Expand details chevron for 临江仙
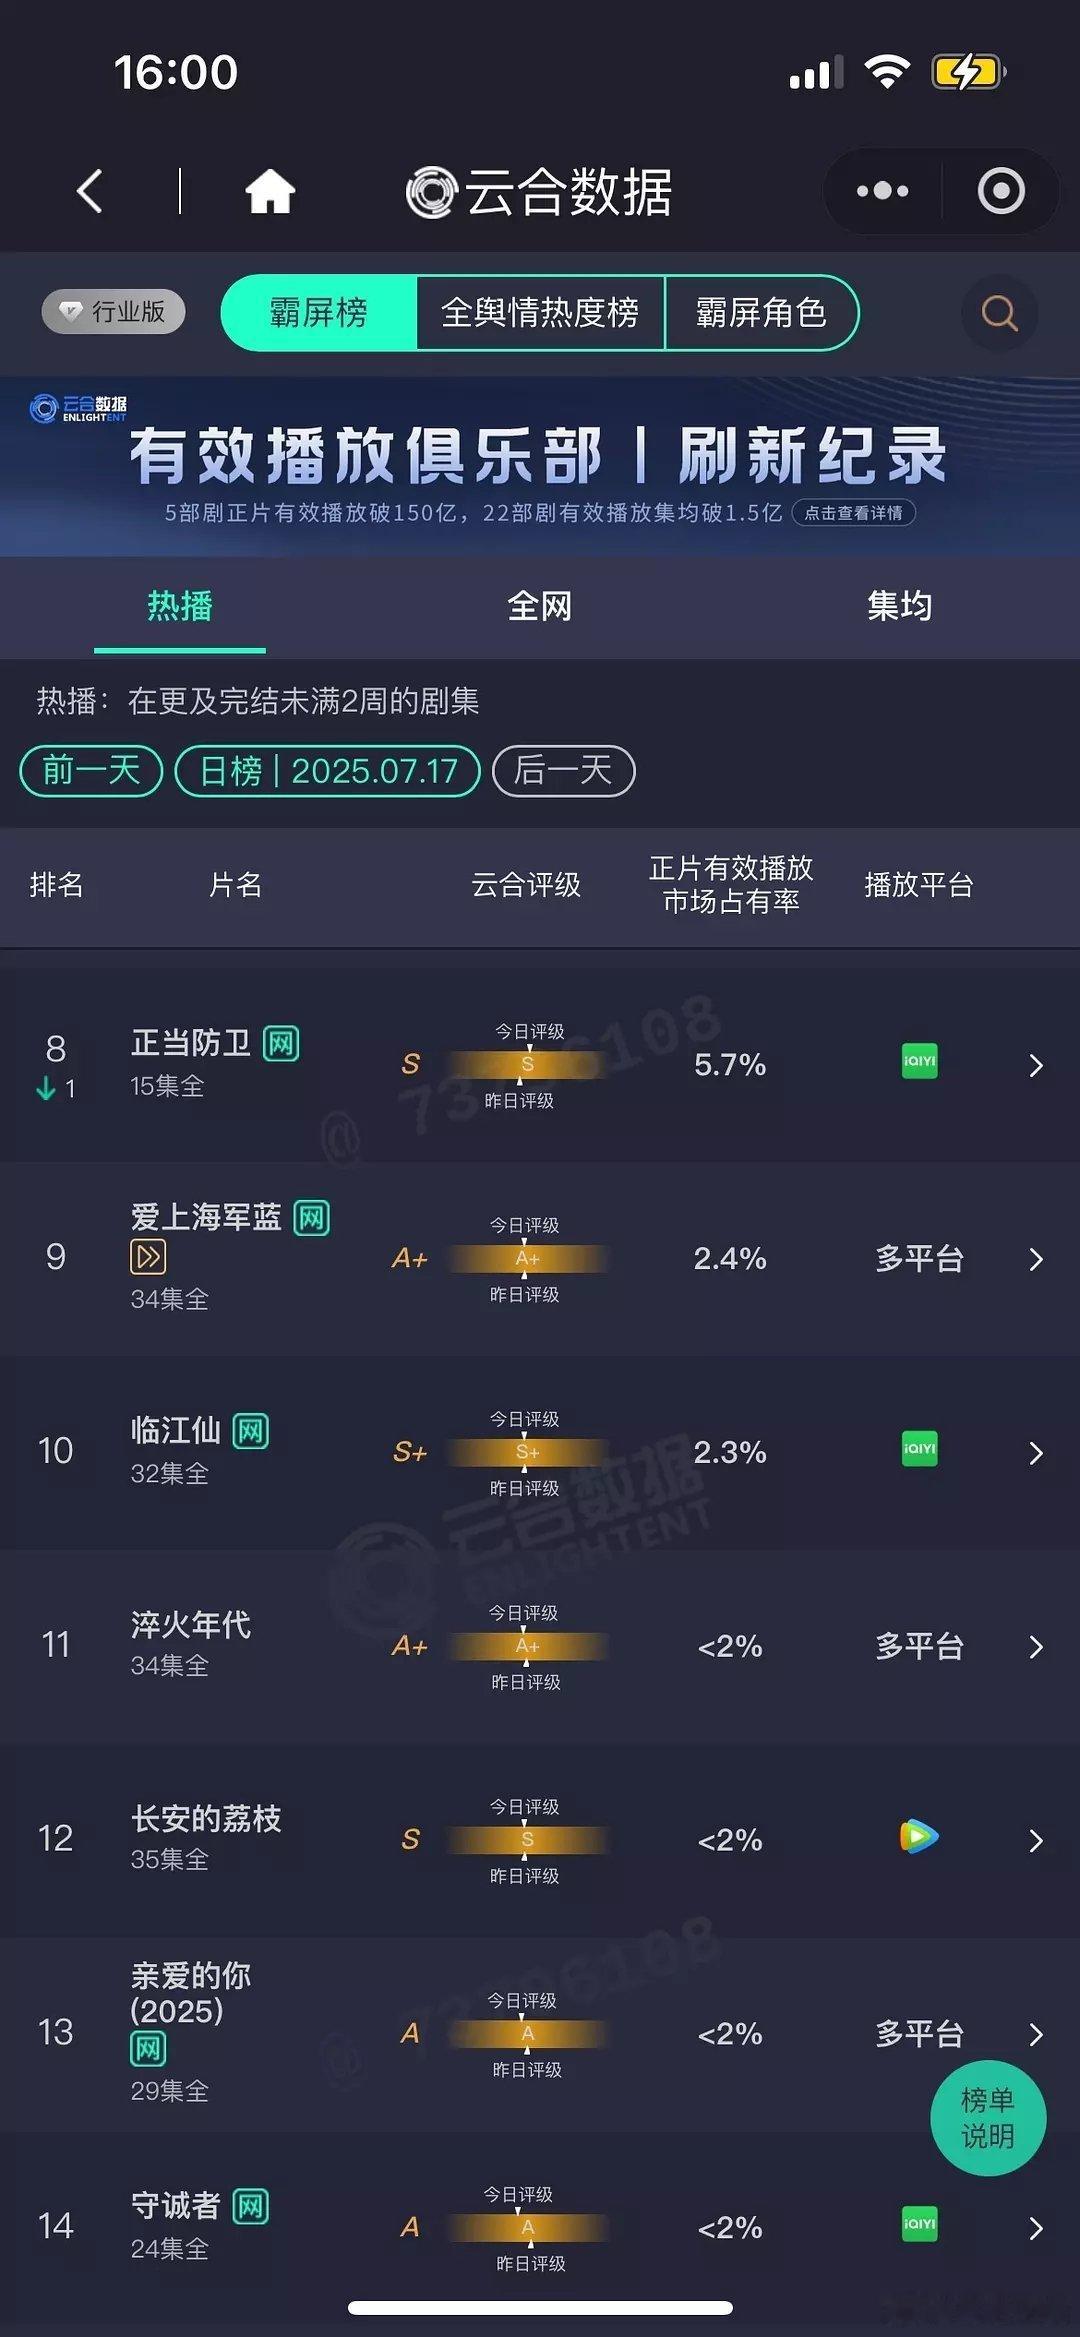The height and width of the screenshot is (2337, 1080). (x=1036, y=1453)
